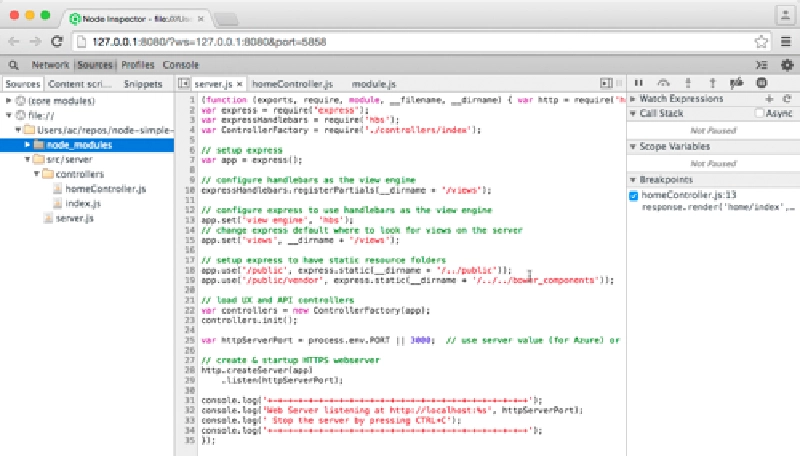Collapse Call Stack section
This screenshot has height=456, width=800.
pyautogui.click(x=633, y=113)
